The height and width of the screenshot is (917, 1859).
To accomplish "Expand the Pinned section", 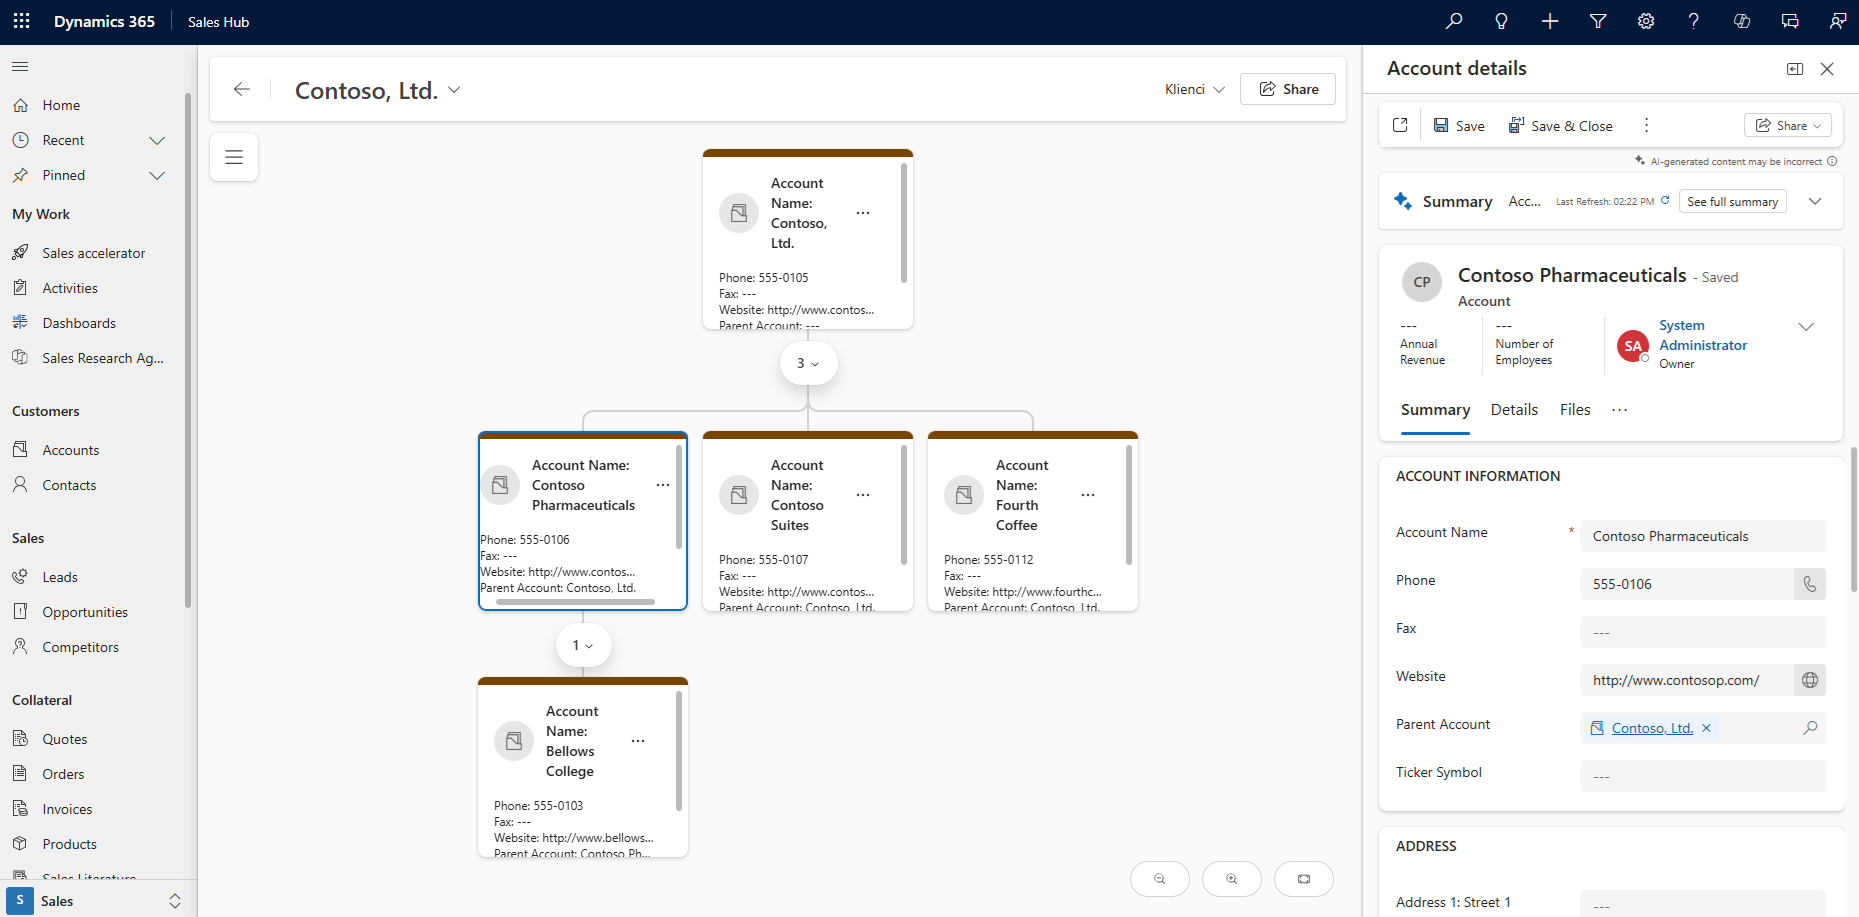I will (157, 175).
